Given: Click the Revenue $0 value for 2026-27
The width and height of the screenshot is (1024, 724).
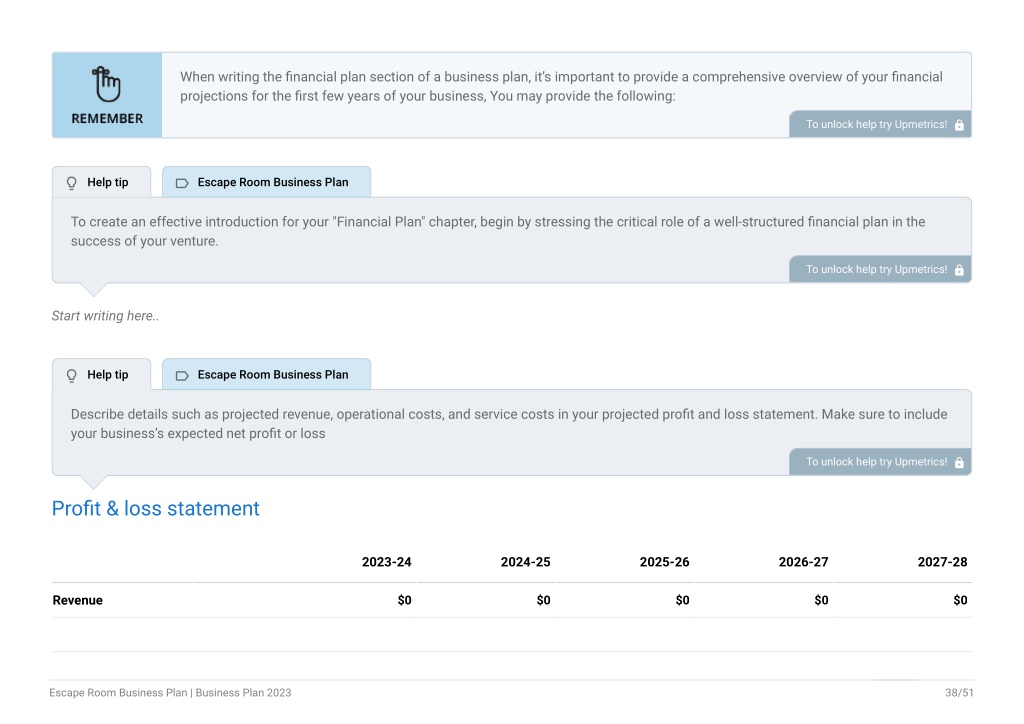Looking at the screenshot, I should click(822, 601).
